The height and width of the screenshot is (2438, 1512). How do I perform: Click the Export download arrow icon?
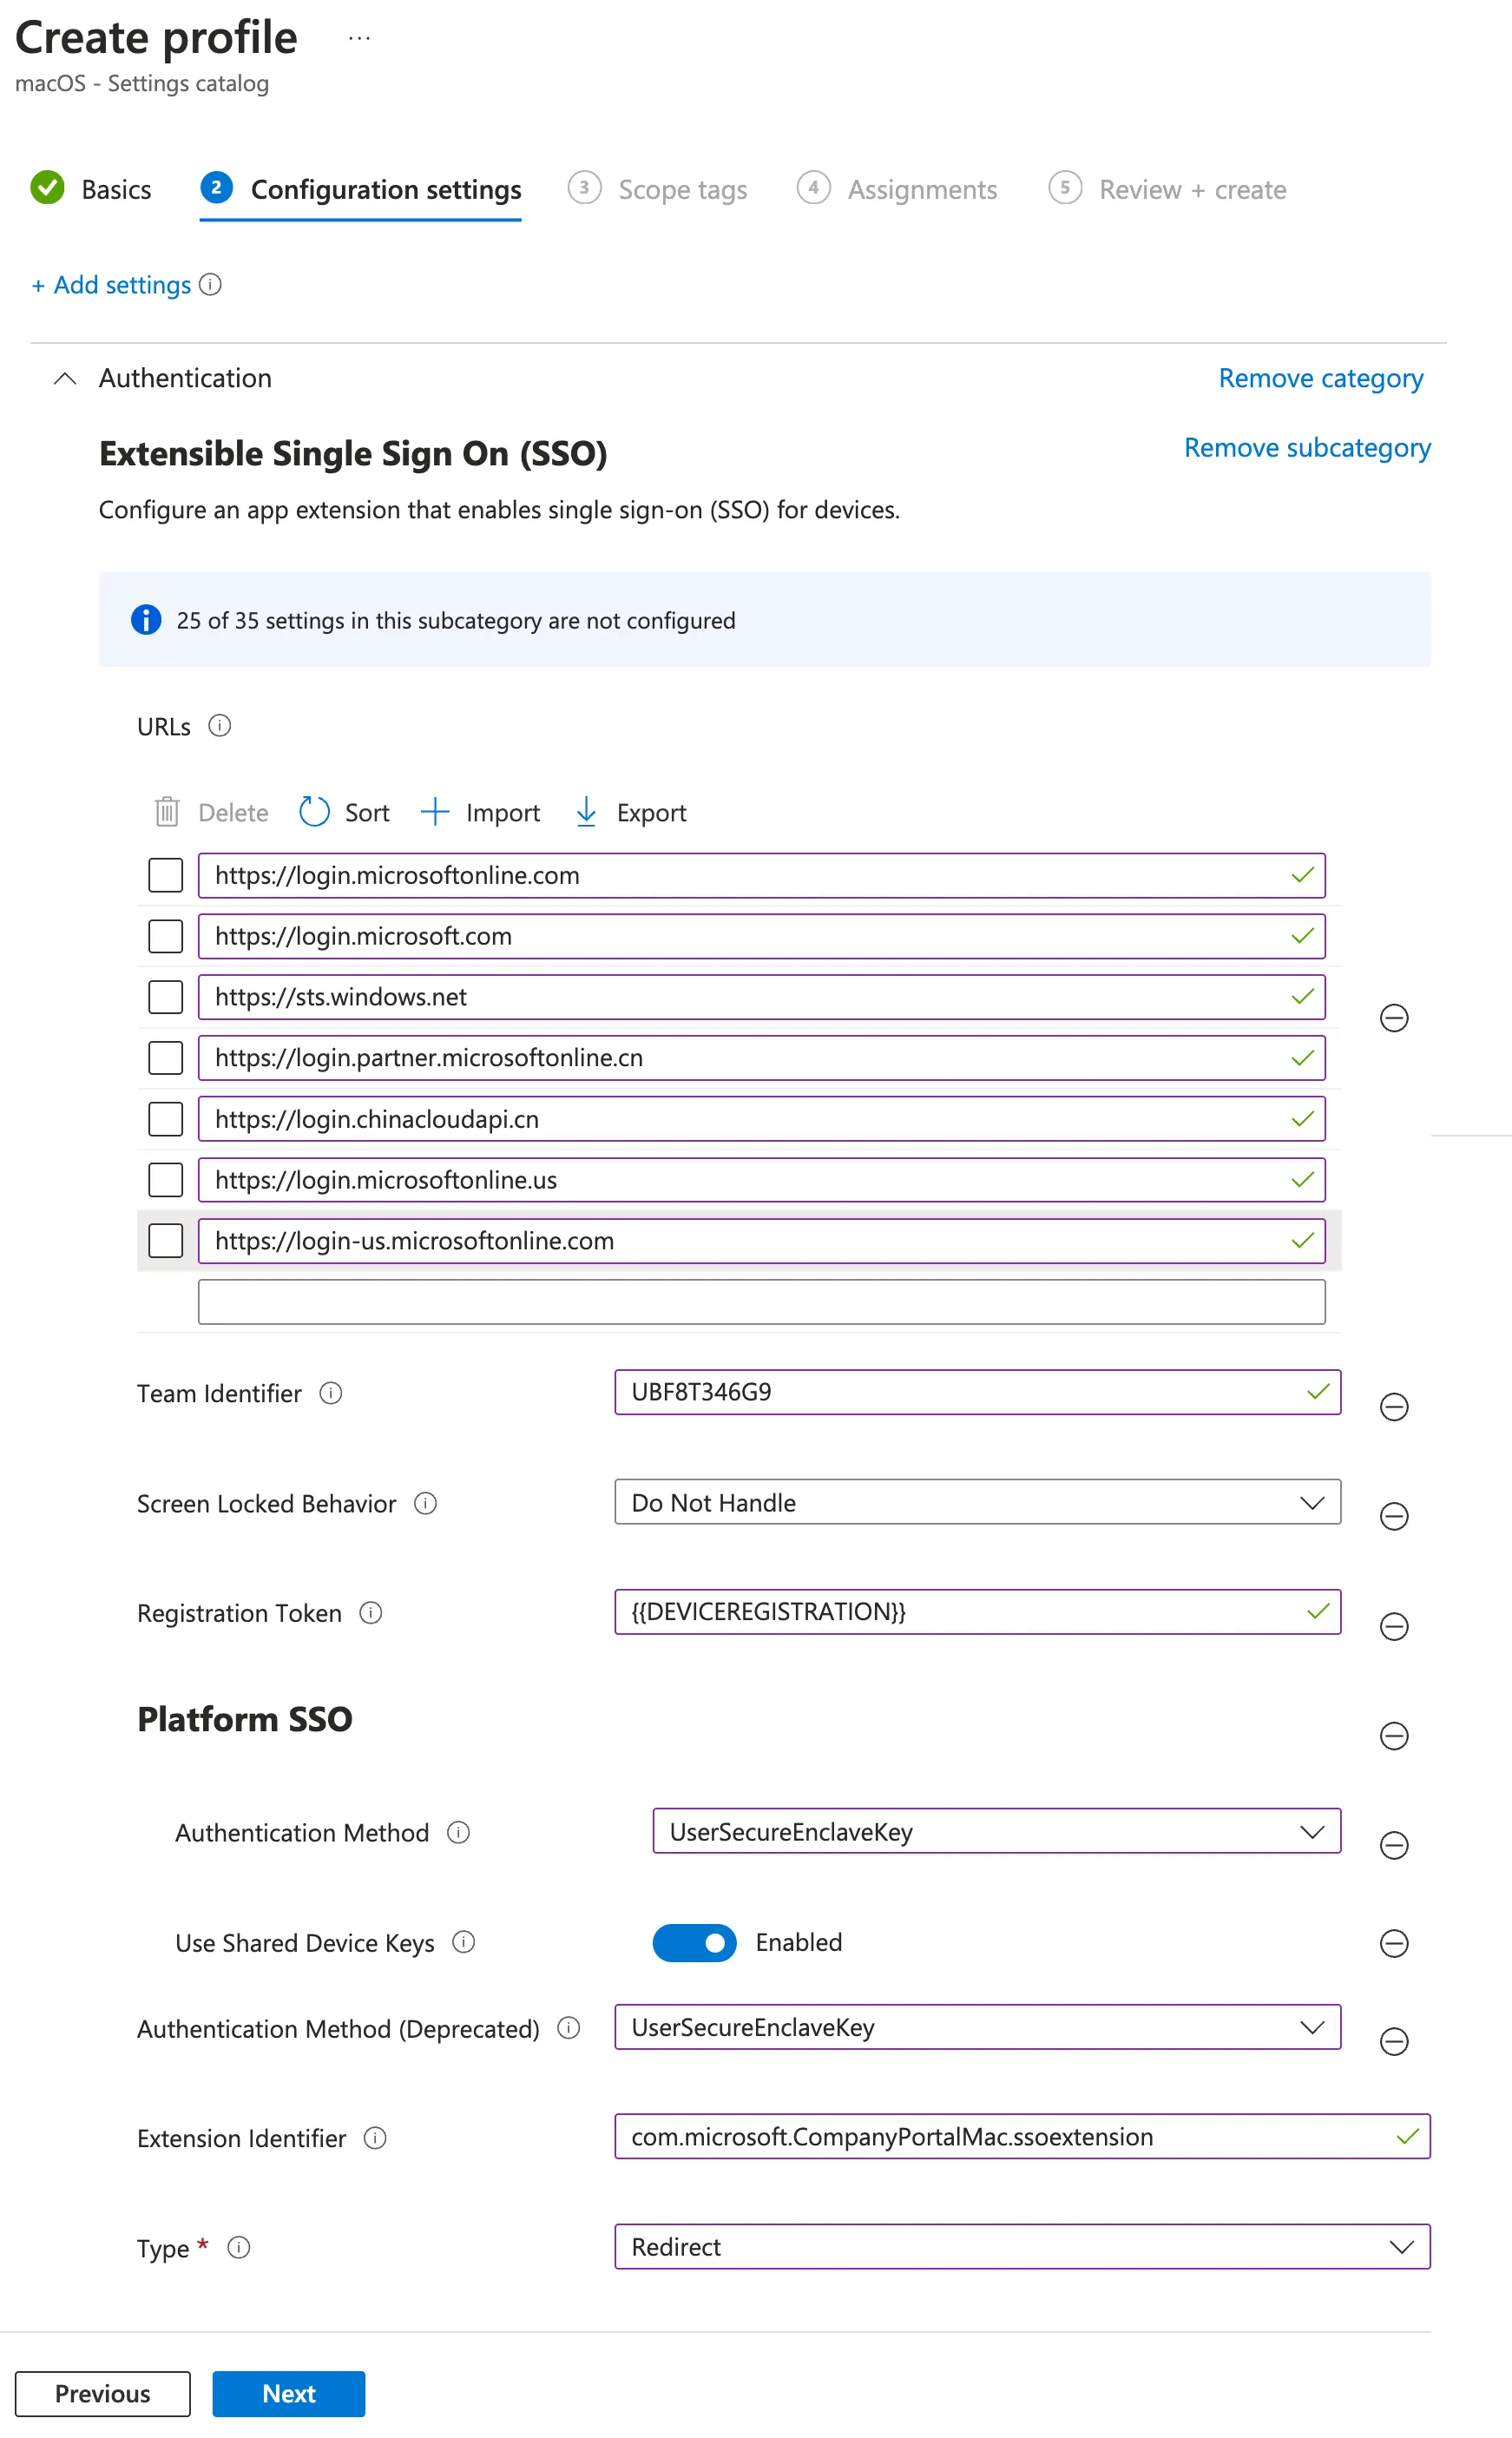coord(586,812)
